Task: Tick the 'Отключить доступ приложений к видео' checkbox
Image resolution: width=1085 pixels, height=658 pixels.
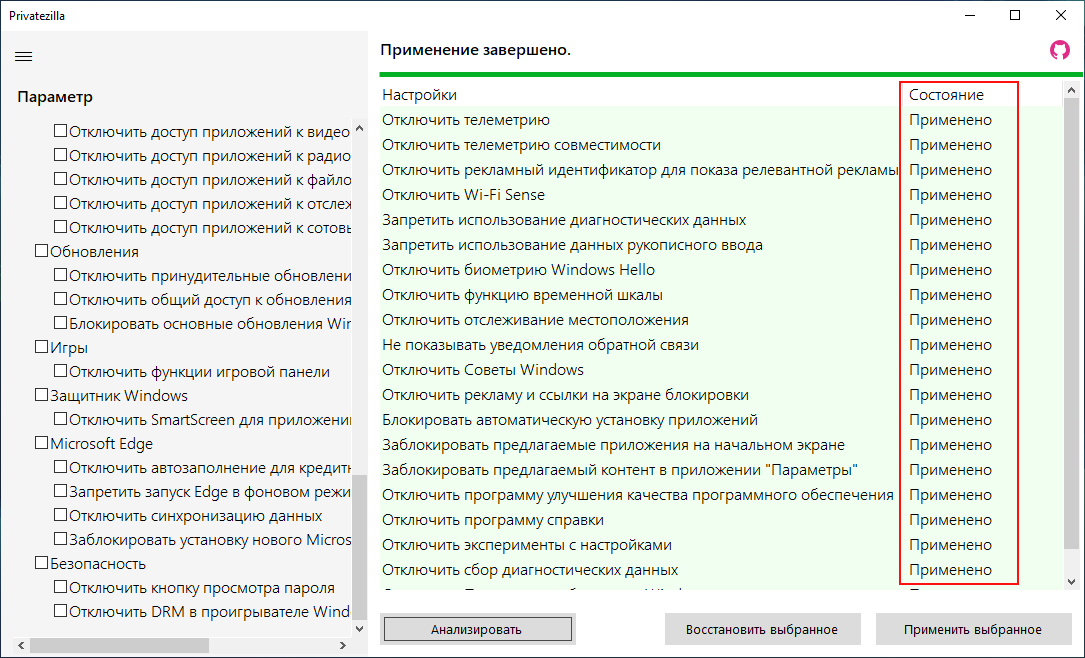Action: point(61,131)
